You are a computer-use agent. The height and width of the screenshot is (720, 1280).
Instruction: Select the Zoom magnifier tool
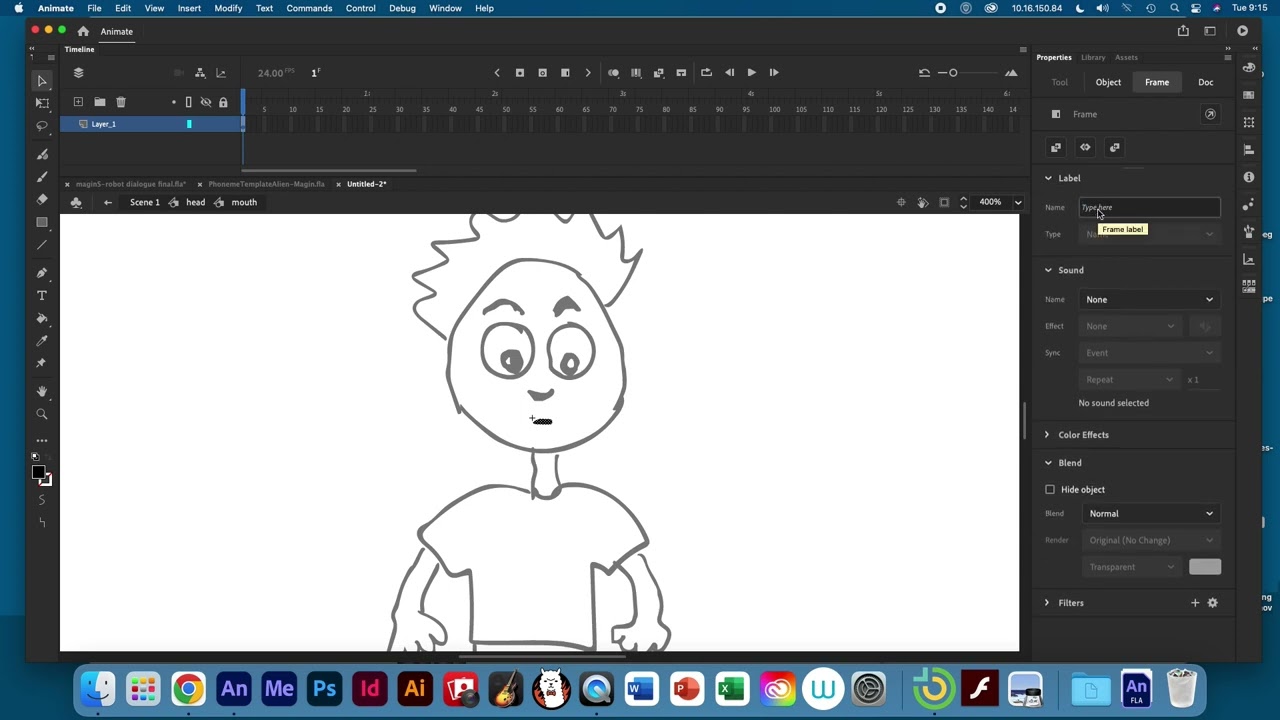(x=42, y=414)
